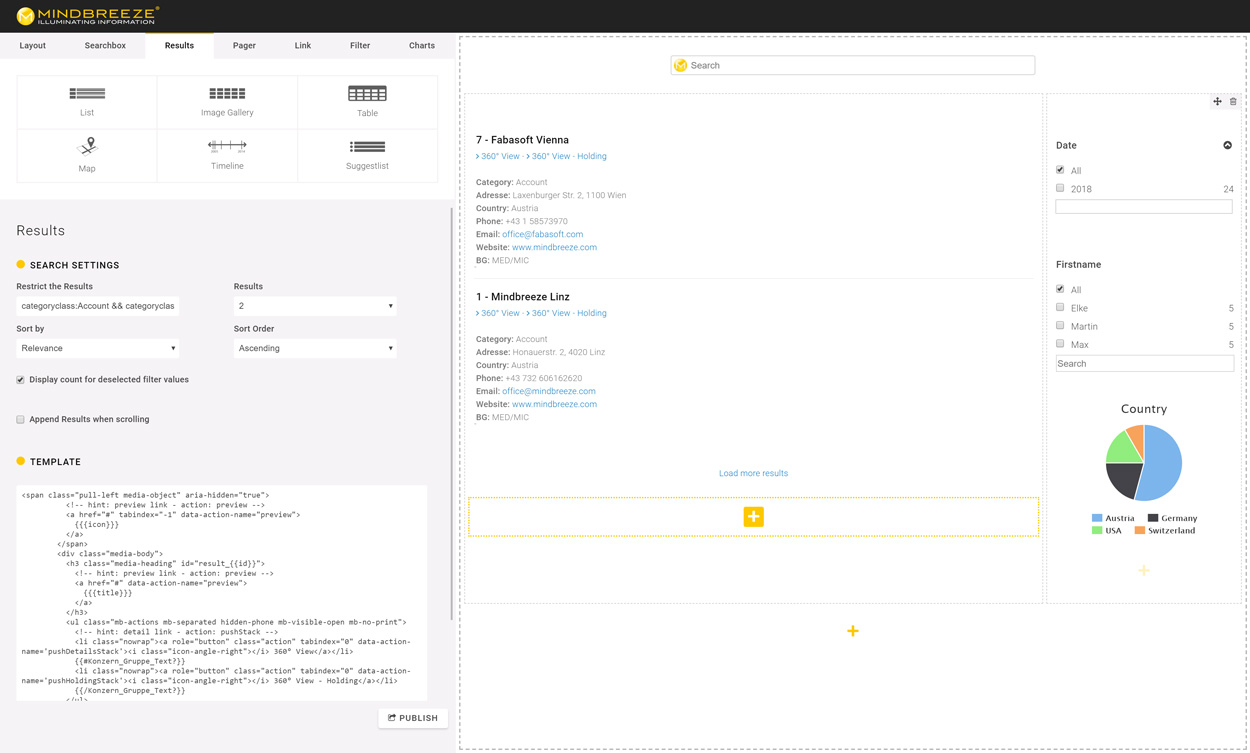Open 360° View link for Mindbreeze Linz
This screenshot has width=1250, height=753.
[x=500, y=313]
